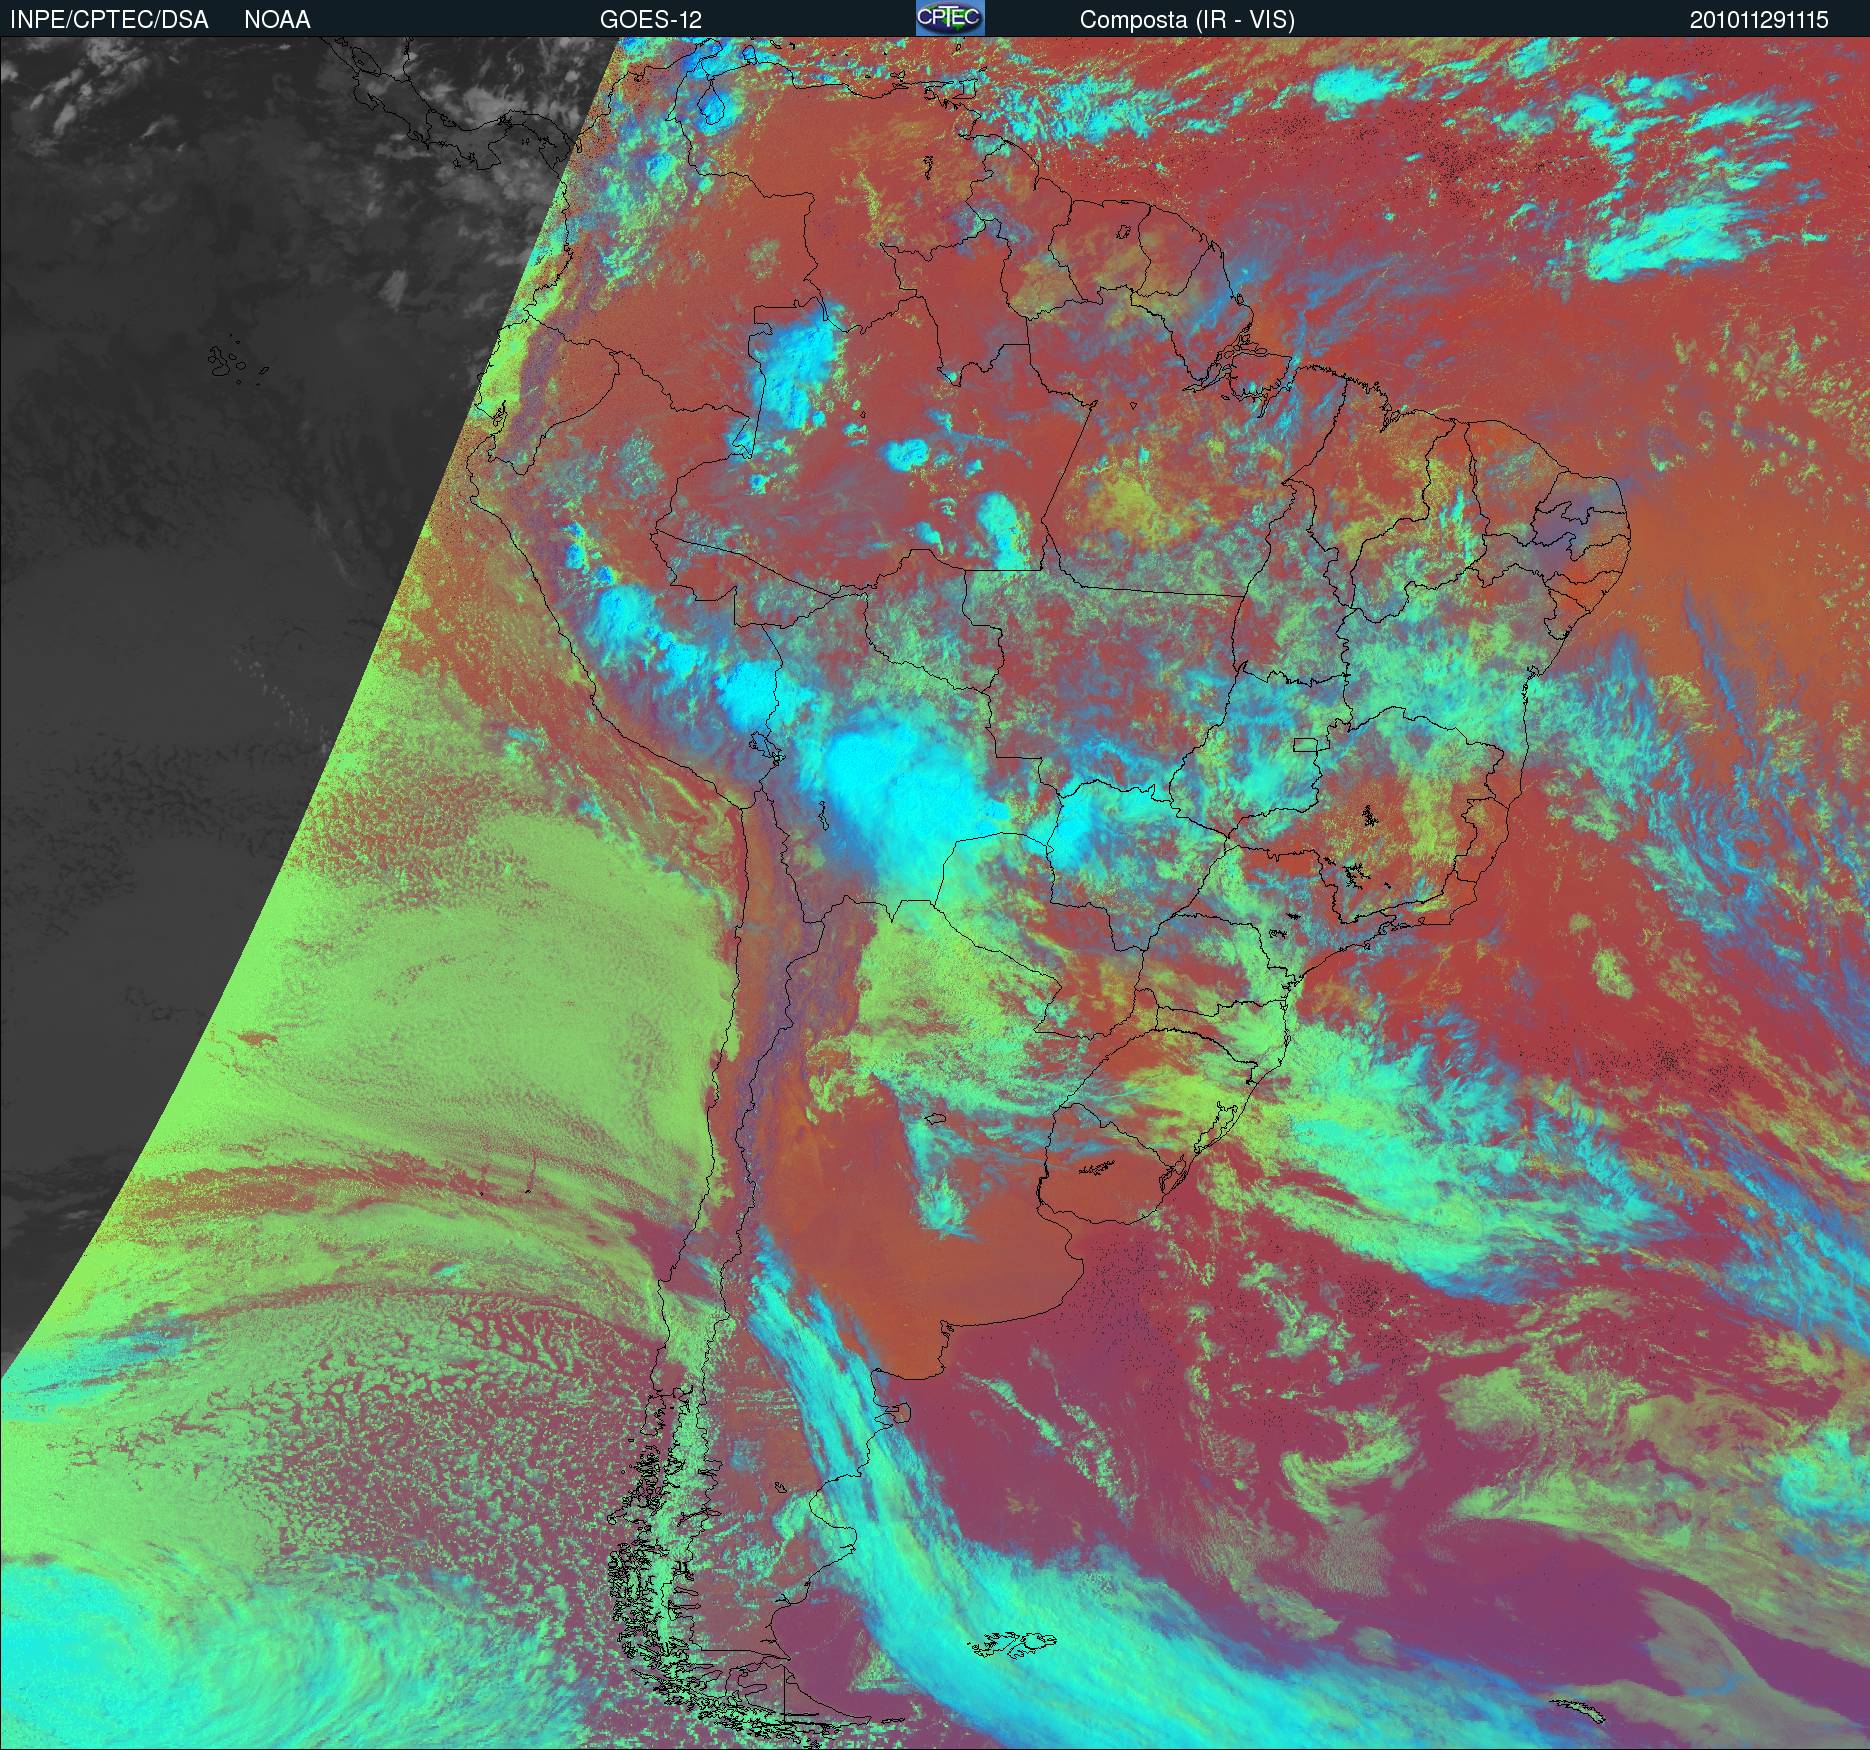Click the CPTEC logo in the header
This screenshot has height=1750, width=1870.
(949, 18)
